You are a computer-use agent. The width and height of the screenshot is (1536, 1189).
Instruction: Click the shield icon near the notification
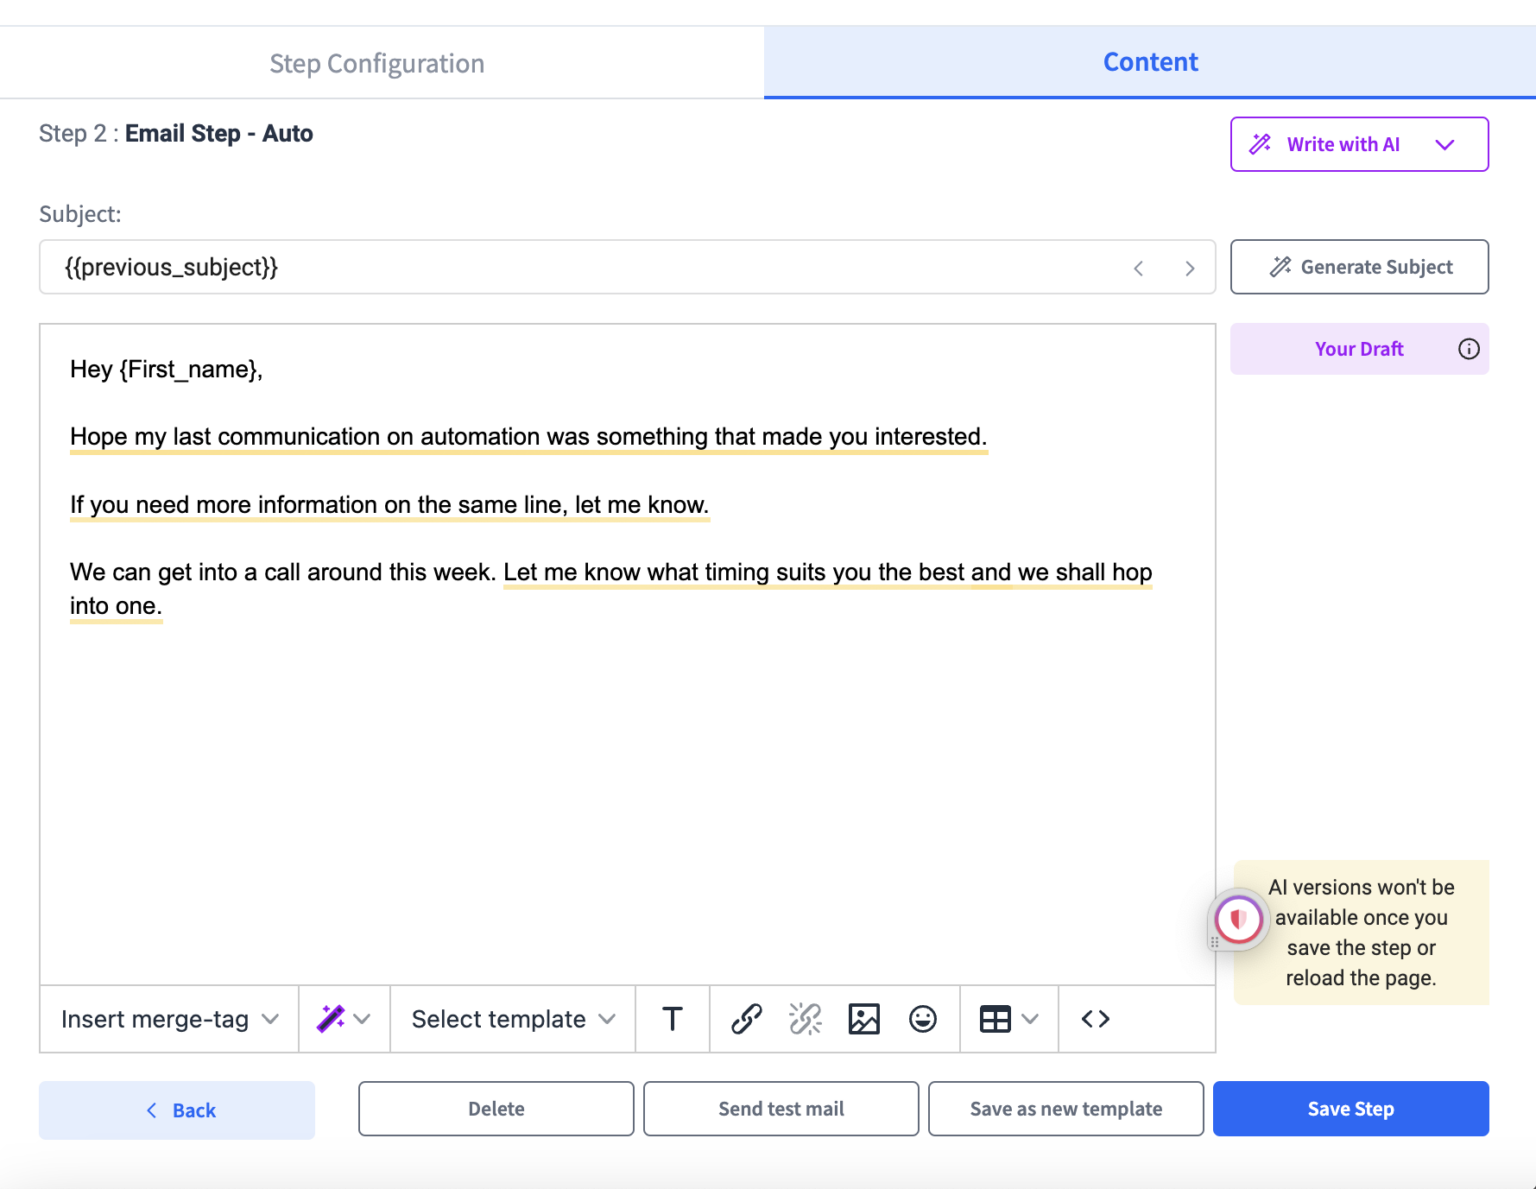1239,919
